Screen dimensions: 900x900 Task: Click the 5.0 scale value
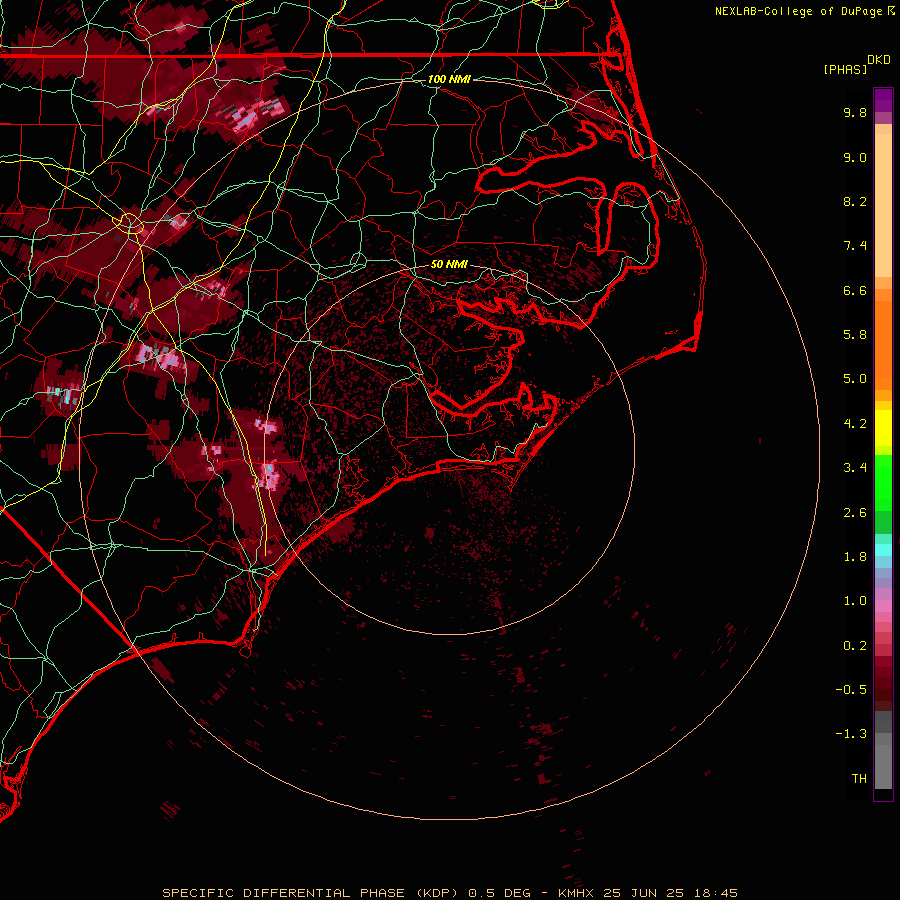pos(855,379)
